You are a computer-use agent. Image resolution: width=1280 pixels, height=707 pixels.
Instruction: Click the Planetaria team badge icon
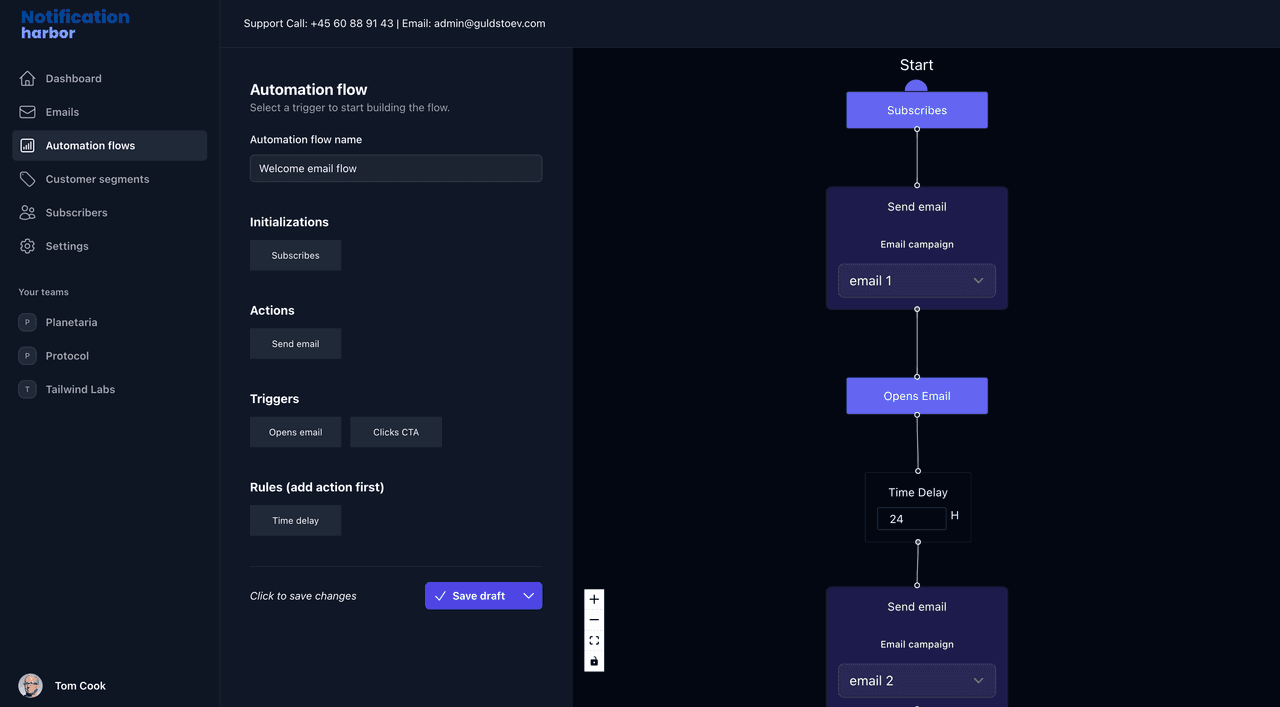point(27,322)
